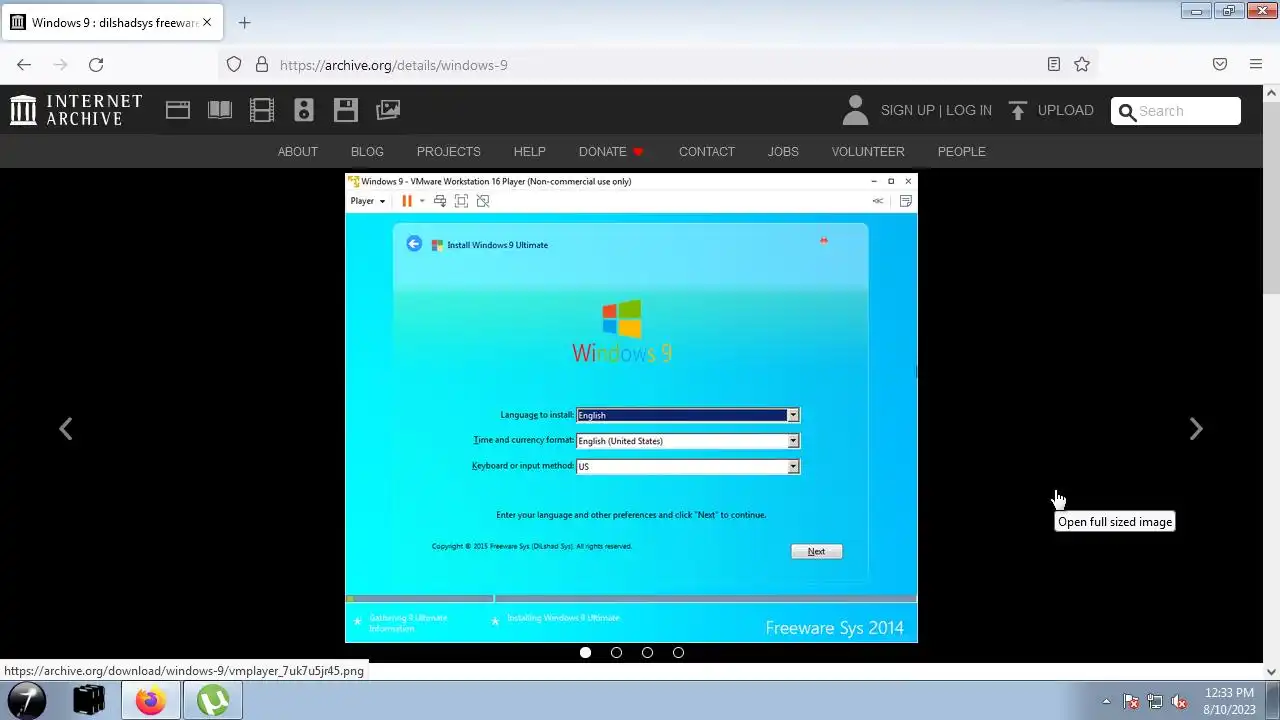Open the ABOUT navigation item
1280x720 pixels.
pyautogui.click(x=298, y=151)
